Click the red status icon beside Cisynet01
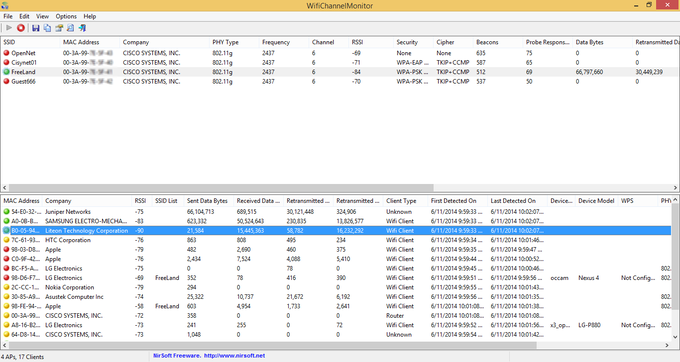Viewport: 680px width, 362px height. [7, 62]
